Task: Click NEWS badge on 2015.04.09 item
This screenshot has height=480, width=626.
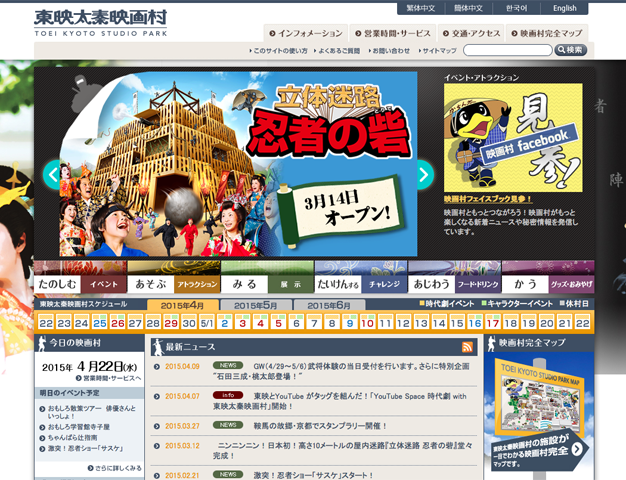Action: (228, 365)
